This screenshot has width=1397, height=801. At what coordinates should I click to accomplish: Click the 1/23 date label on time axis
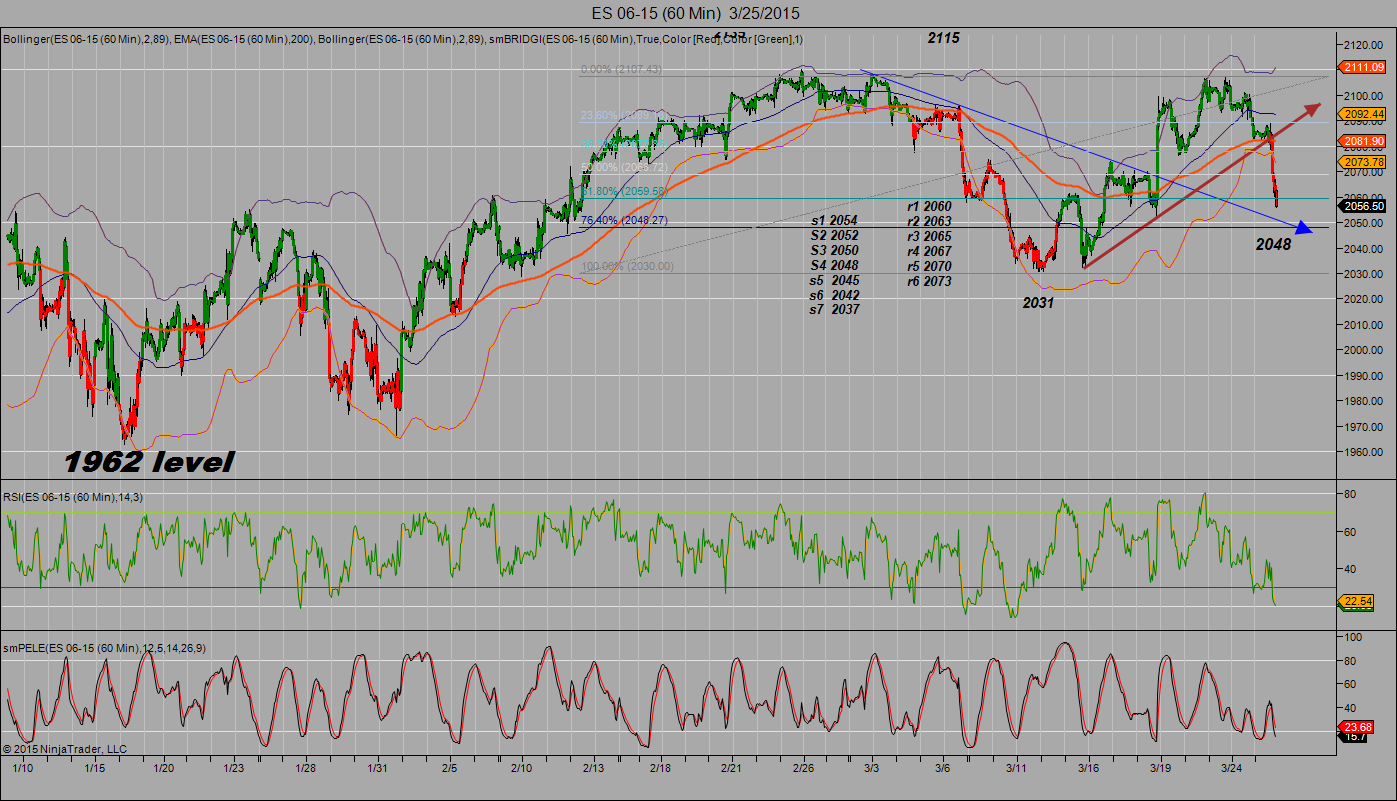pos(233,768)
